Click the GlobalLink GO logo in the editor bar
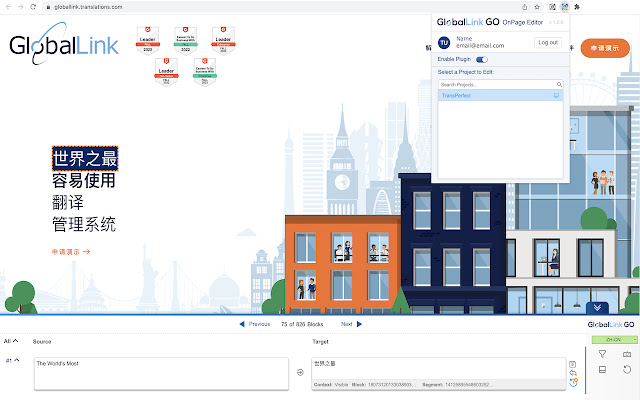Image resolution: width=640 pixels, height=400 pixels. [x=611, y=324]
